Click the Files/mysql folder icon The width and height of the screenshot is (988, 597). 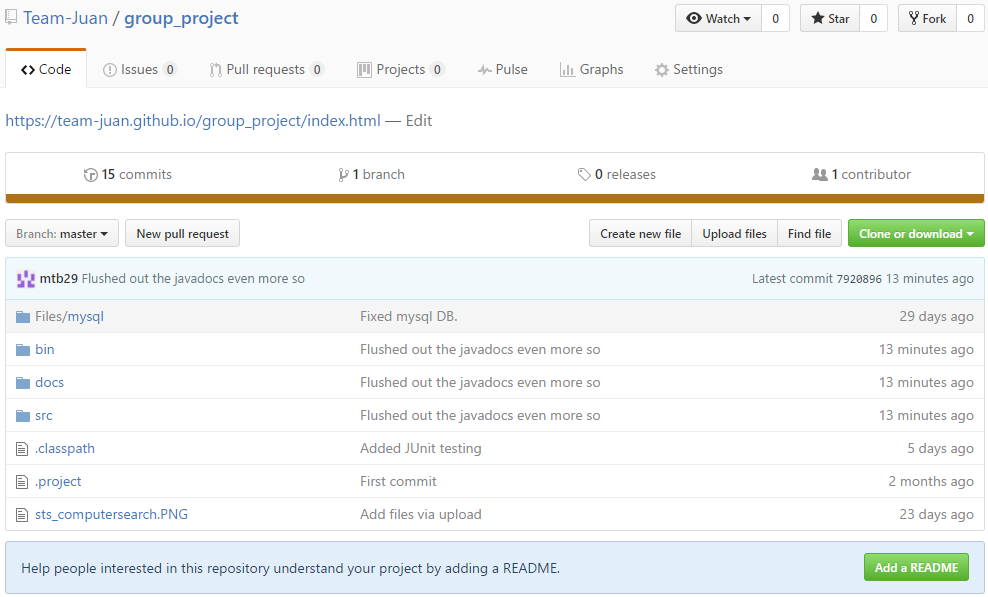click(23, 316)
